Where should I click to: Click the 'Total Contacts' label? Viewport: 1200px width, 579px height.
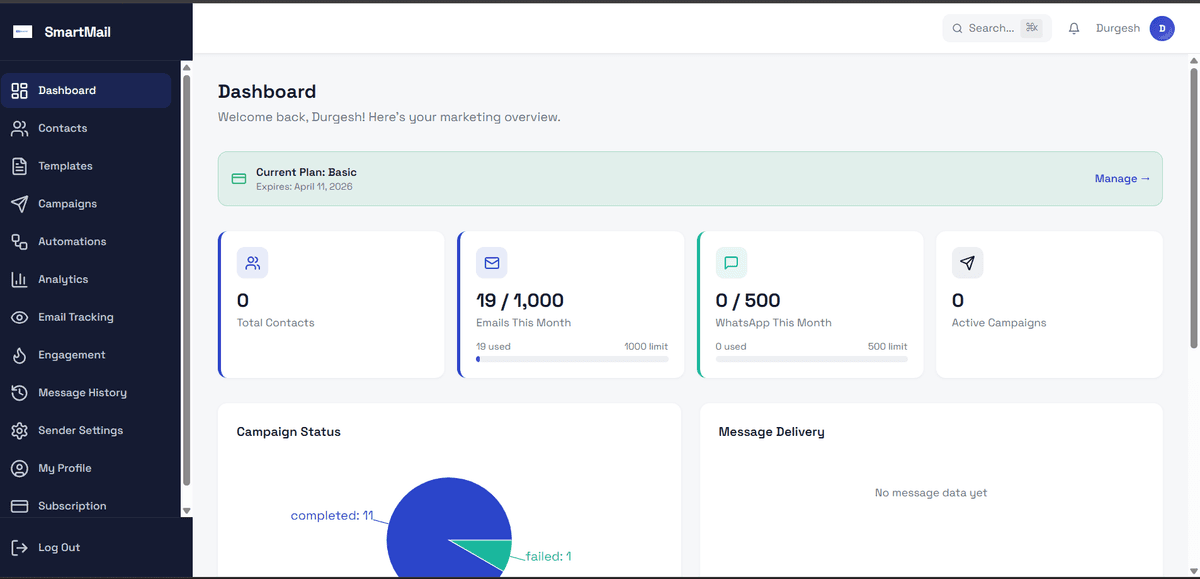(x=276, y=323)
